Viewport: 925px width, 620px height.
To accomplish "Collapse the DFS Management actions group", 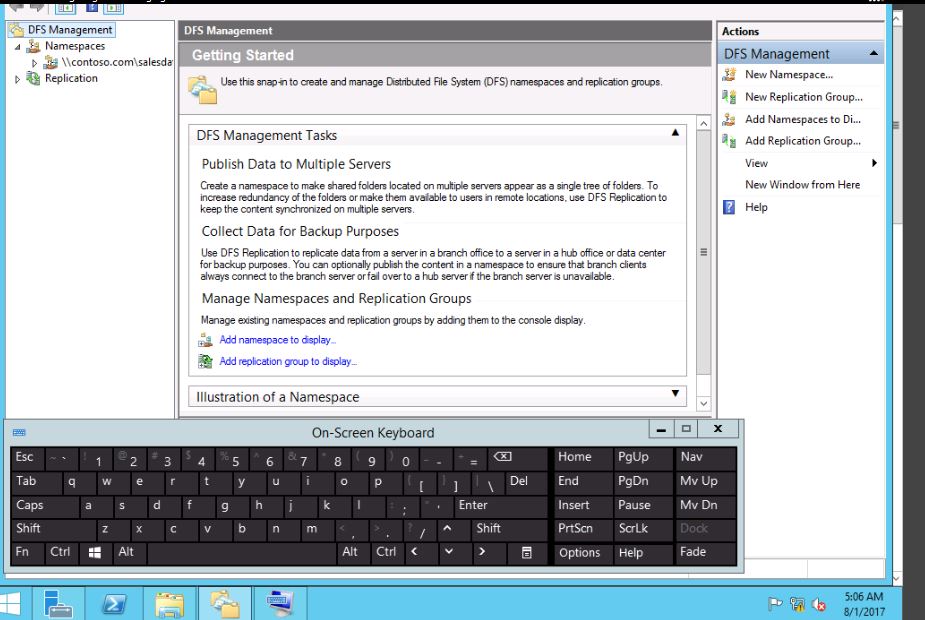I will click(874, 54).
